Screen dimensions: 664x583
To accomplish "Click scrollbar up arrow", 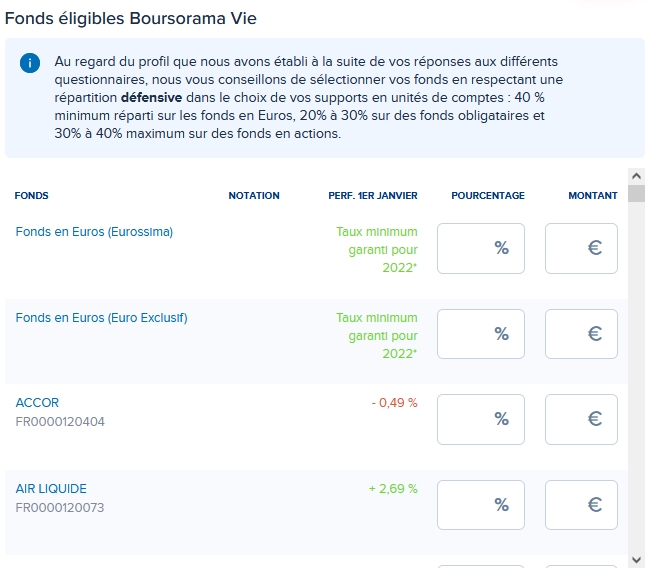I will 636,177.
